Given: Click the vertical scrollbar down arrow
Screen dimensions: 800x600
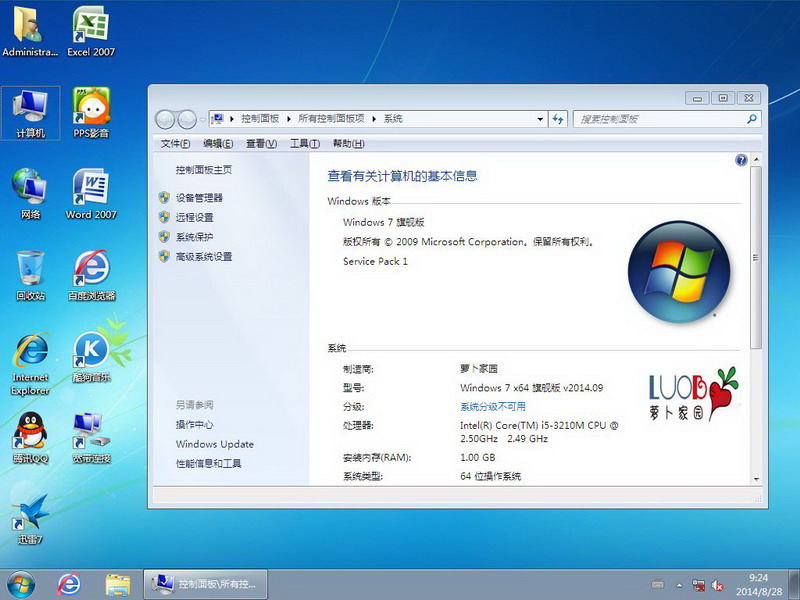Looking at the screenshot, I should pyautogui.click(x=756, y=479).
